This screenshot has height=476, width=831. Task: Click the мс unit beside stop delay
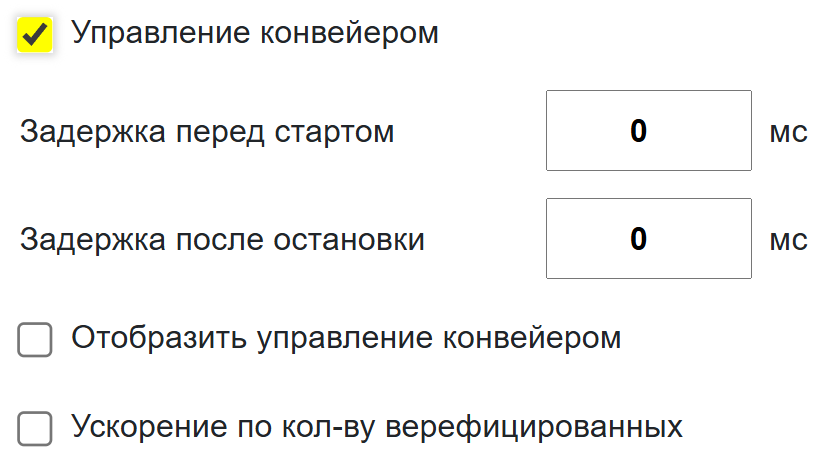pyautogui.click(x=788, y=240)
